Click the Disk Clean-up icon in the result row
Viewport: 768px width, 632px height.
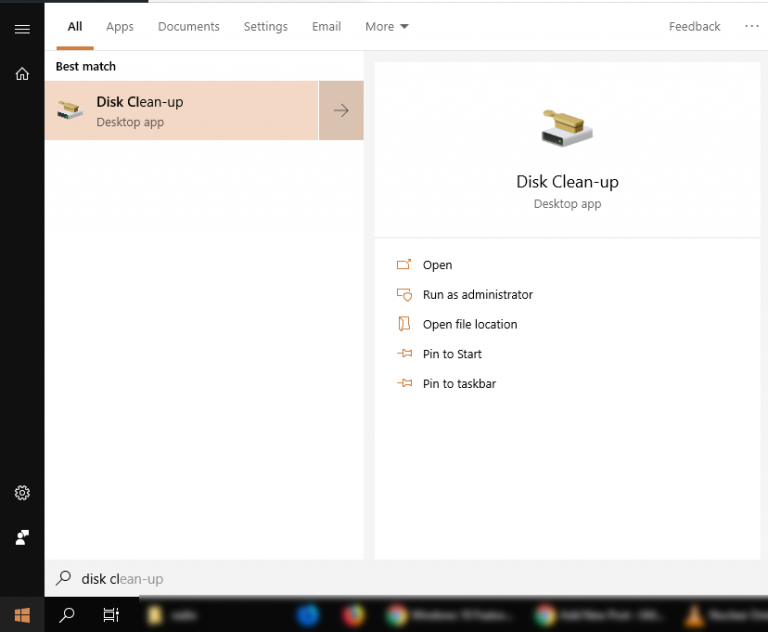pos(70,110)
